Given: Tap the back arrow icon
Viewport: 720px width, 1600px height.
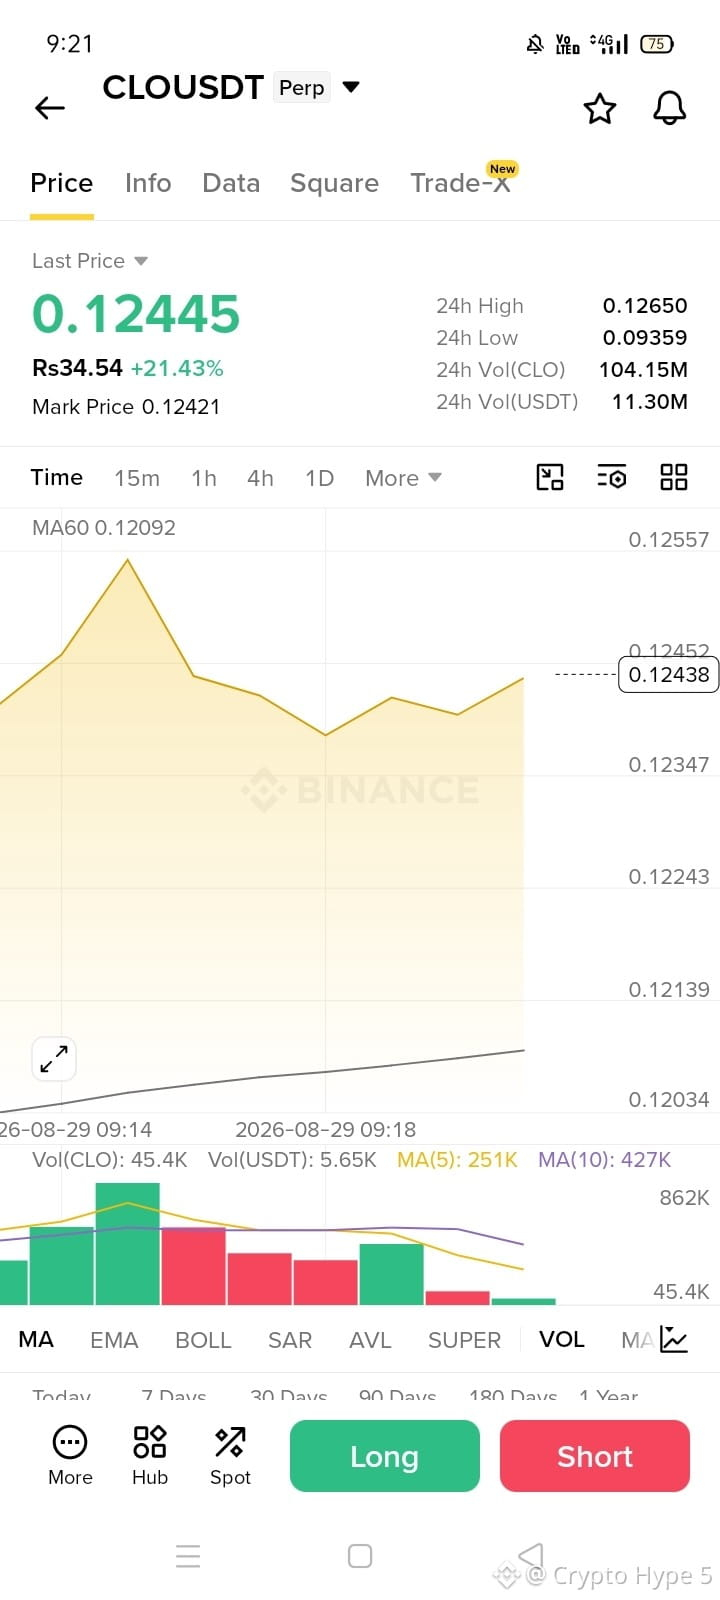Looking at the screenshot, I should tap(50, 108).
